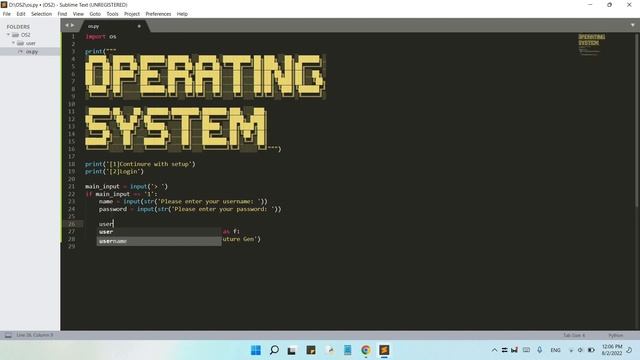Choose 'username' autocomplete suggestion

coord(159,241)
